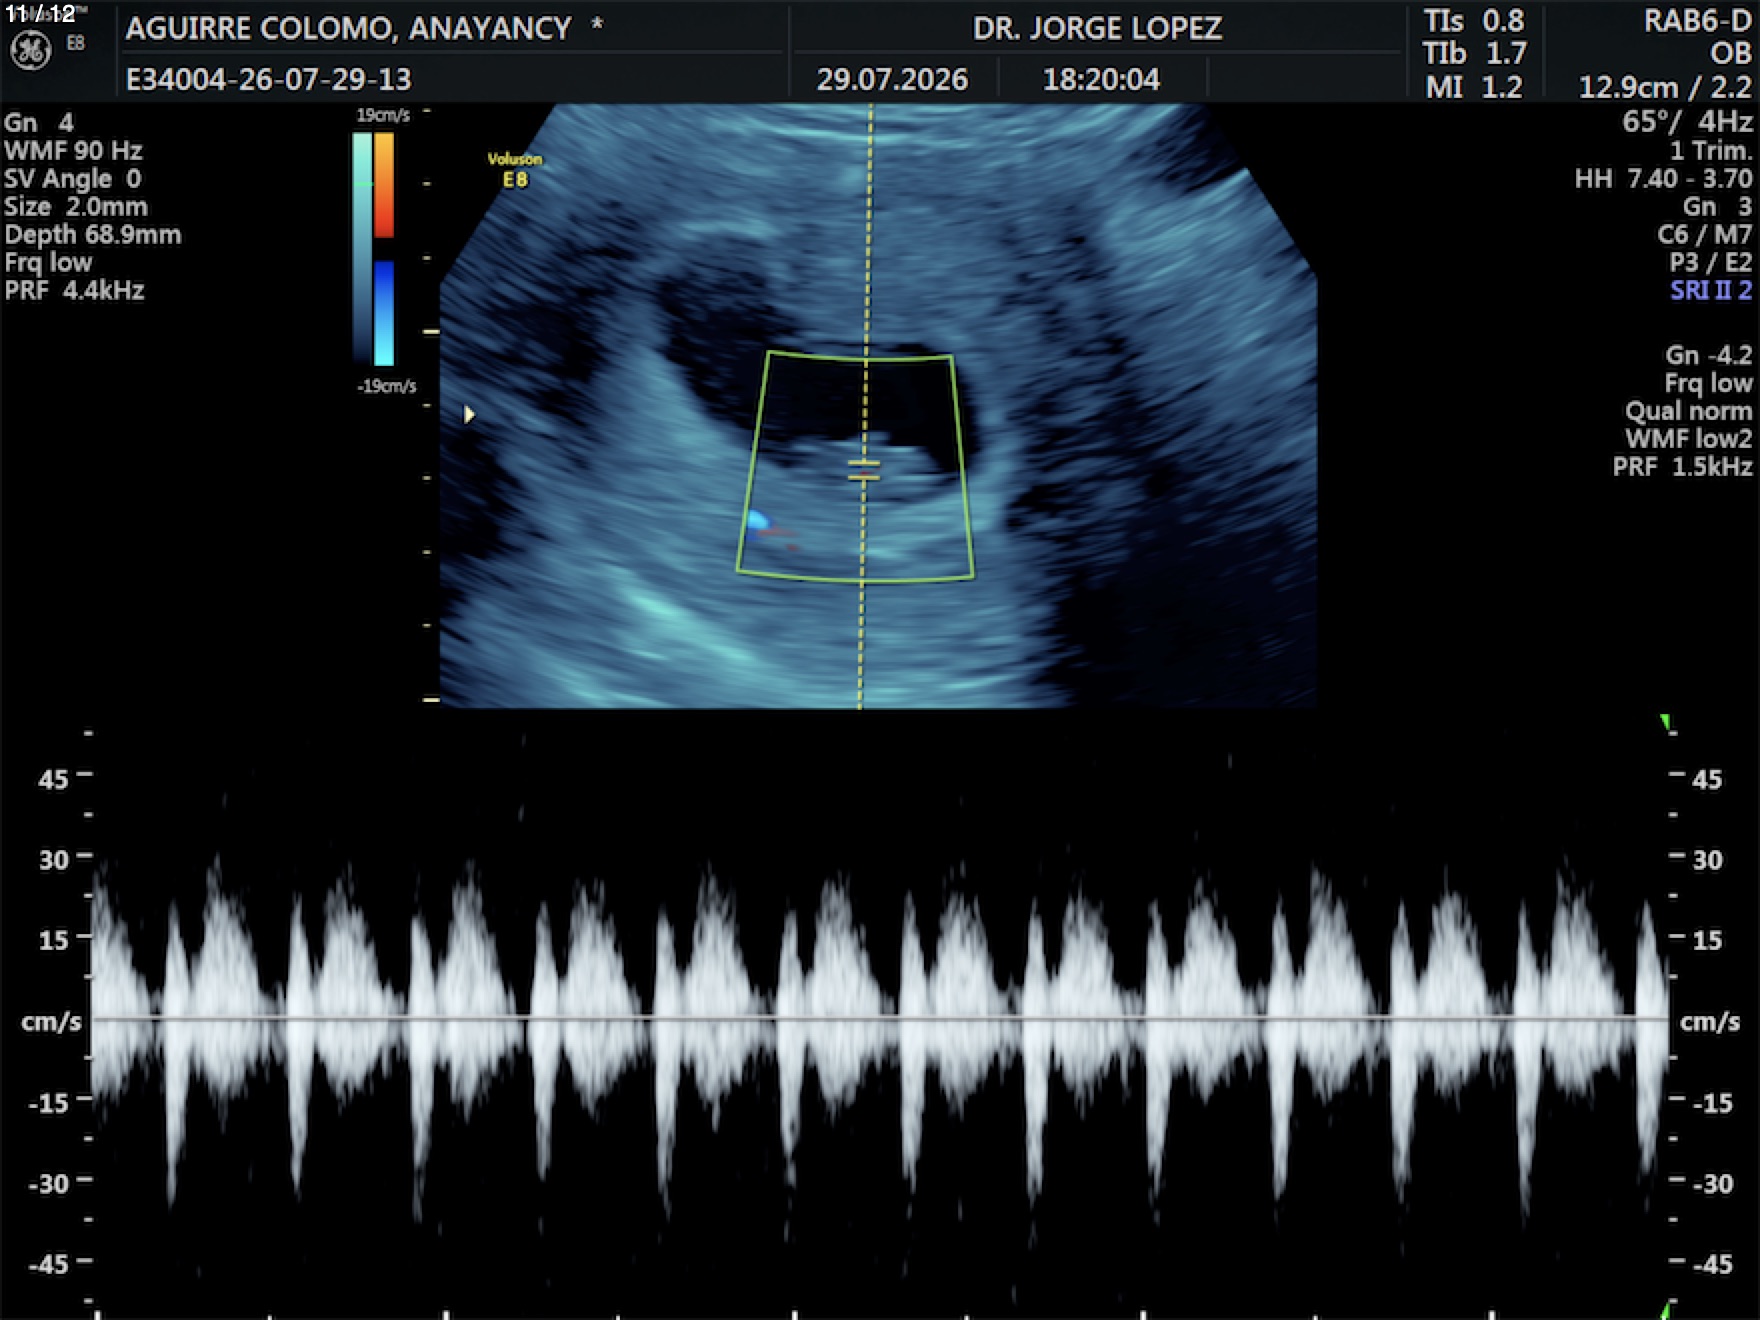Screen dimensions: 1760x1320
Task: Click the Doppler spectrum baseline
Action: tap(880, 1019)
